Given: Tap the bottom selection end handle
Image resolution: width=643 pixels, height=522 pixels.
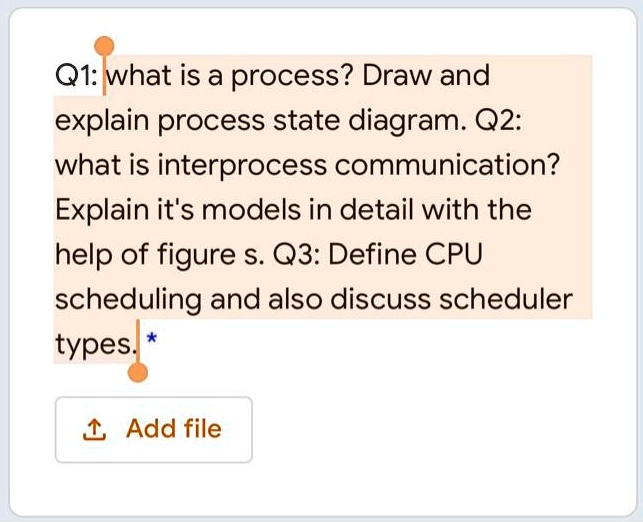Looking at the screenshot, I should coord(138,372).
